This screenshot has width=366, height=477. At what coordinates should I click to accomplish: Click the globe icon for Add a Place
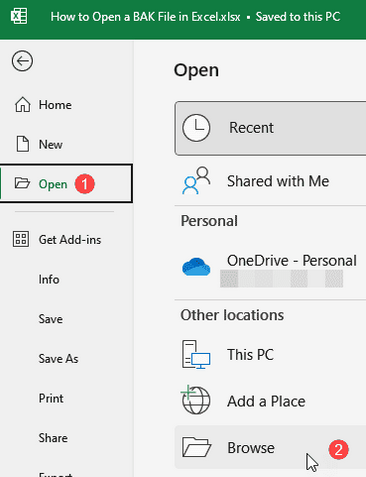click(x=196, y=400)
